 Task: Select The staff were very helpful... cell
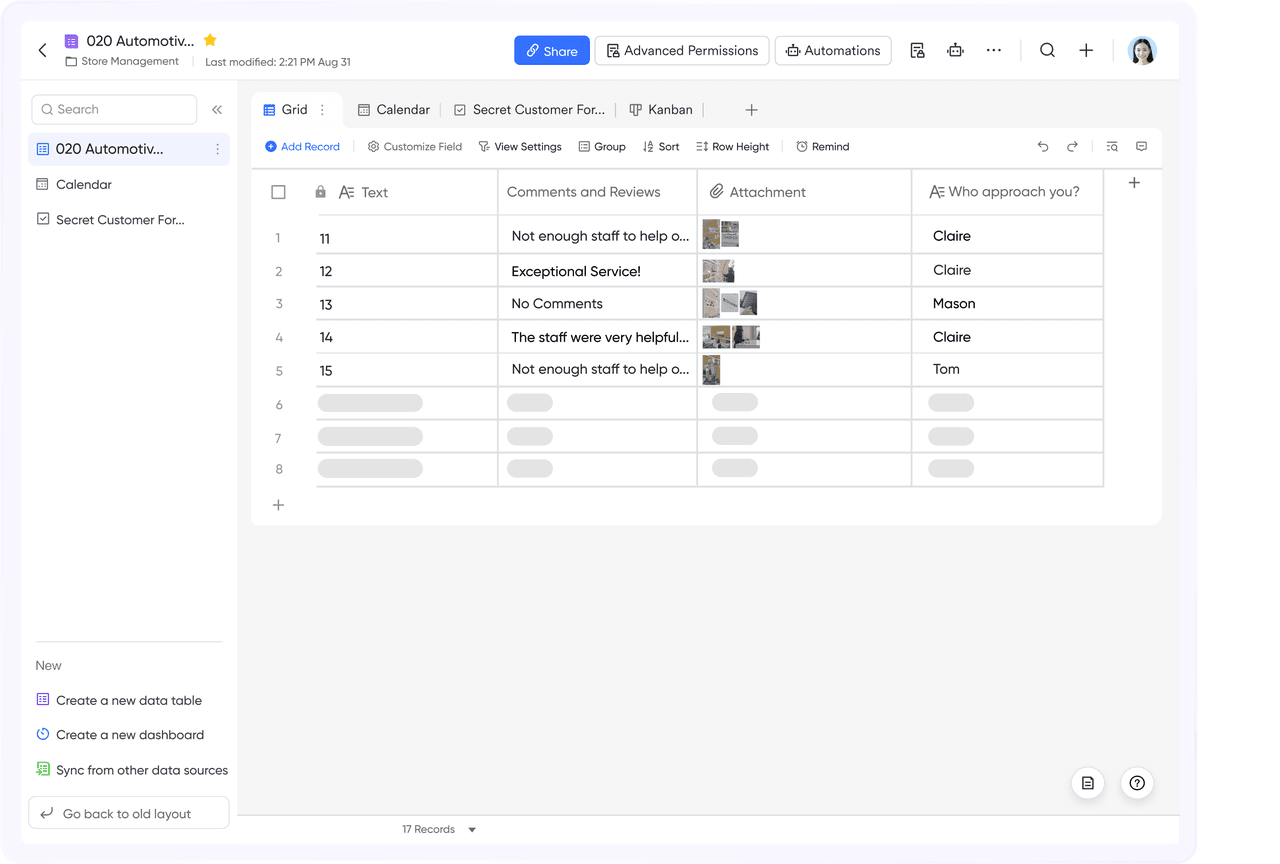597,337
